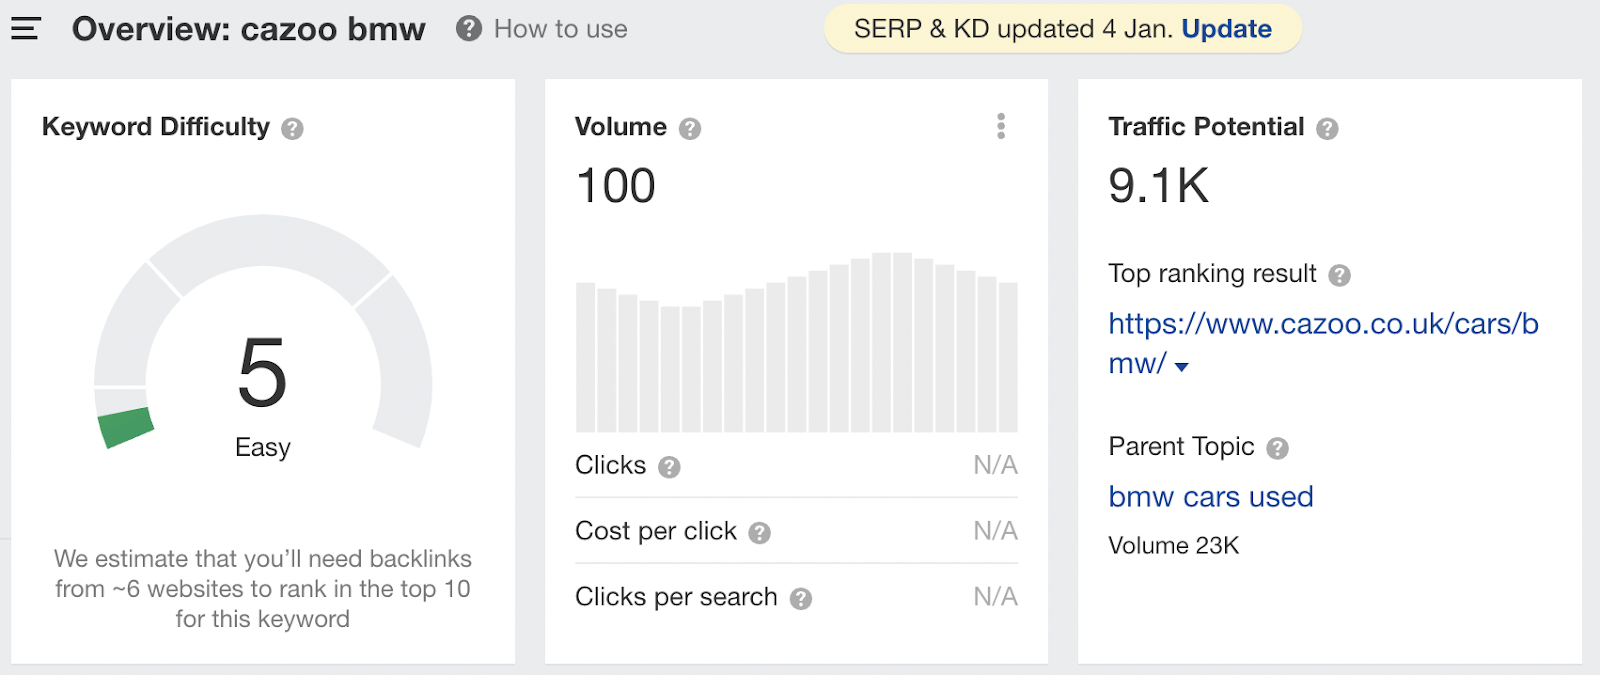
Task: Click the green Keyword Difficulty gauge segment
Action: point(126,427)
